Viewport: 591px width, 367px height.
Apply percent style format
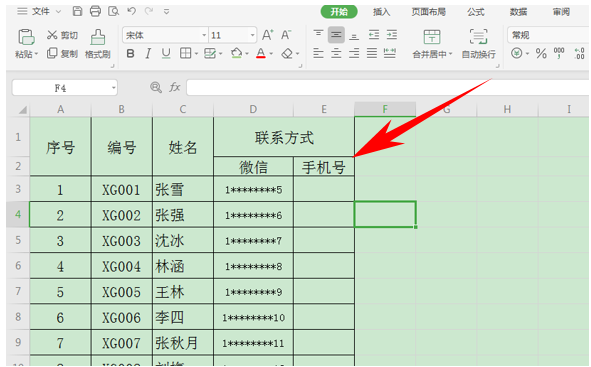(x=541, y=54)
